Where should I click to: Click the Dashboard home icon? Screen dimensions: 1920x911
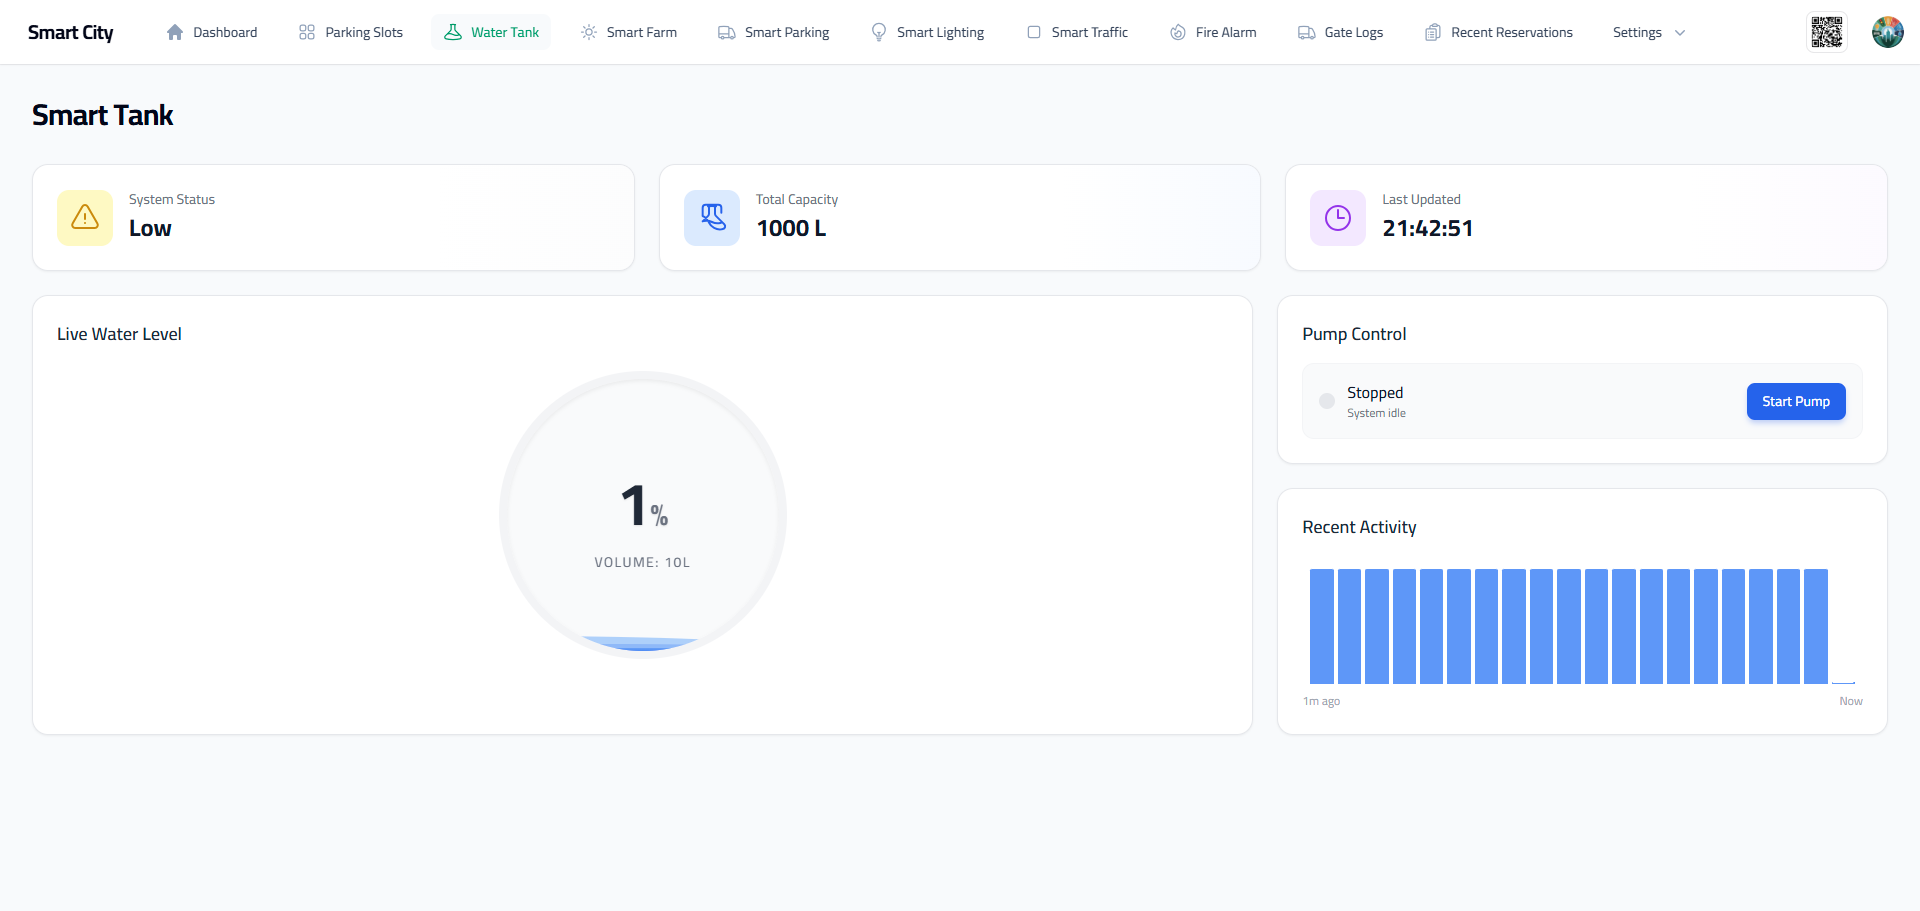[175, 32]
